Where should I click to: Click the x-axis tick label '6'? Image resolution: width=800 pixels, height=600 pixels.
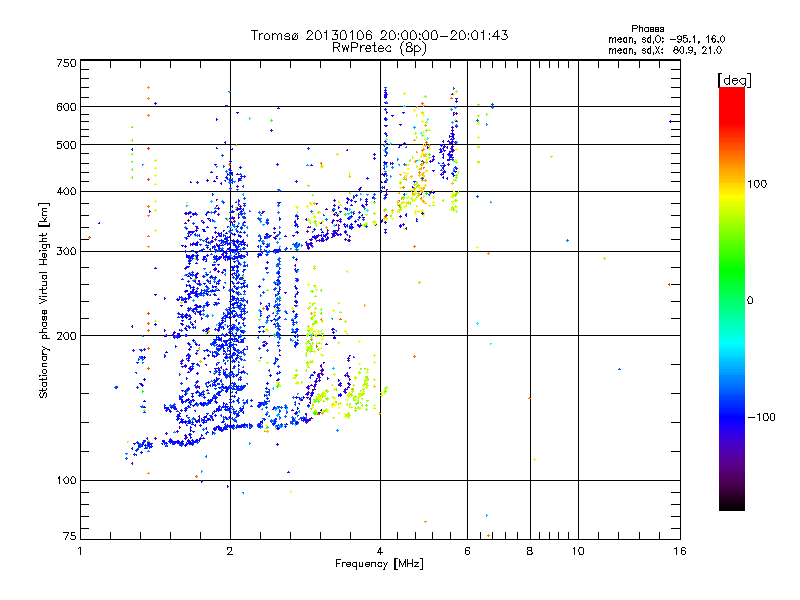pyautogui.click(x=467, y=551)
